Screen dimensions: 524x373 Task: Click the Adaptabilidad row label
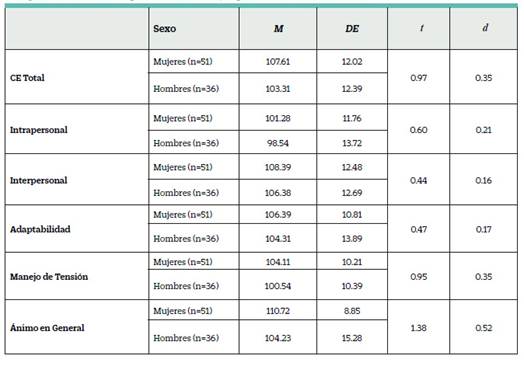(x=40, y=229)
